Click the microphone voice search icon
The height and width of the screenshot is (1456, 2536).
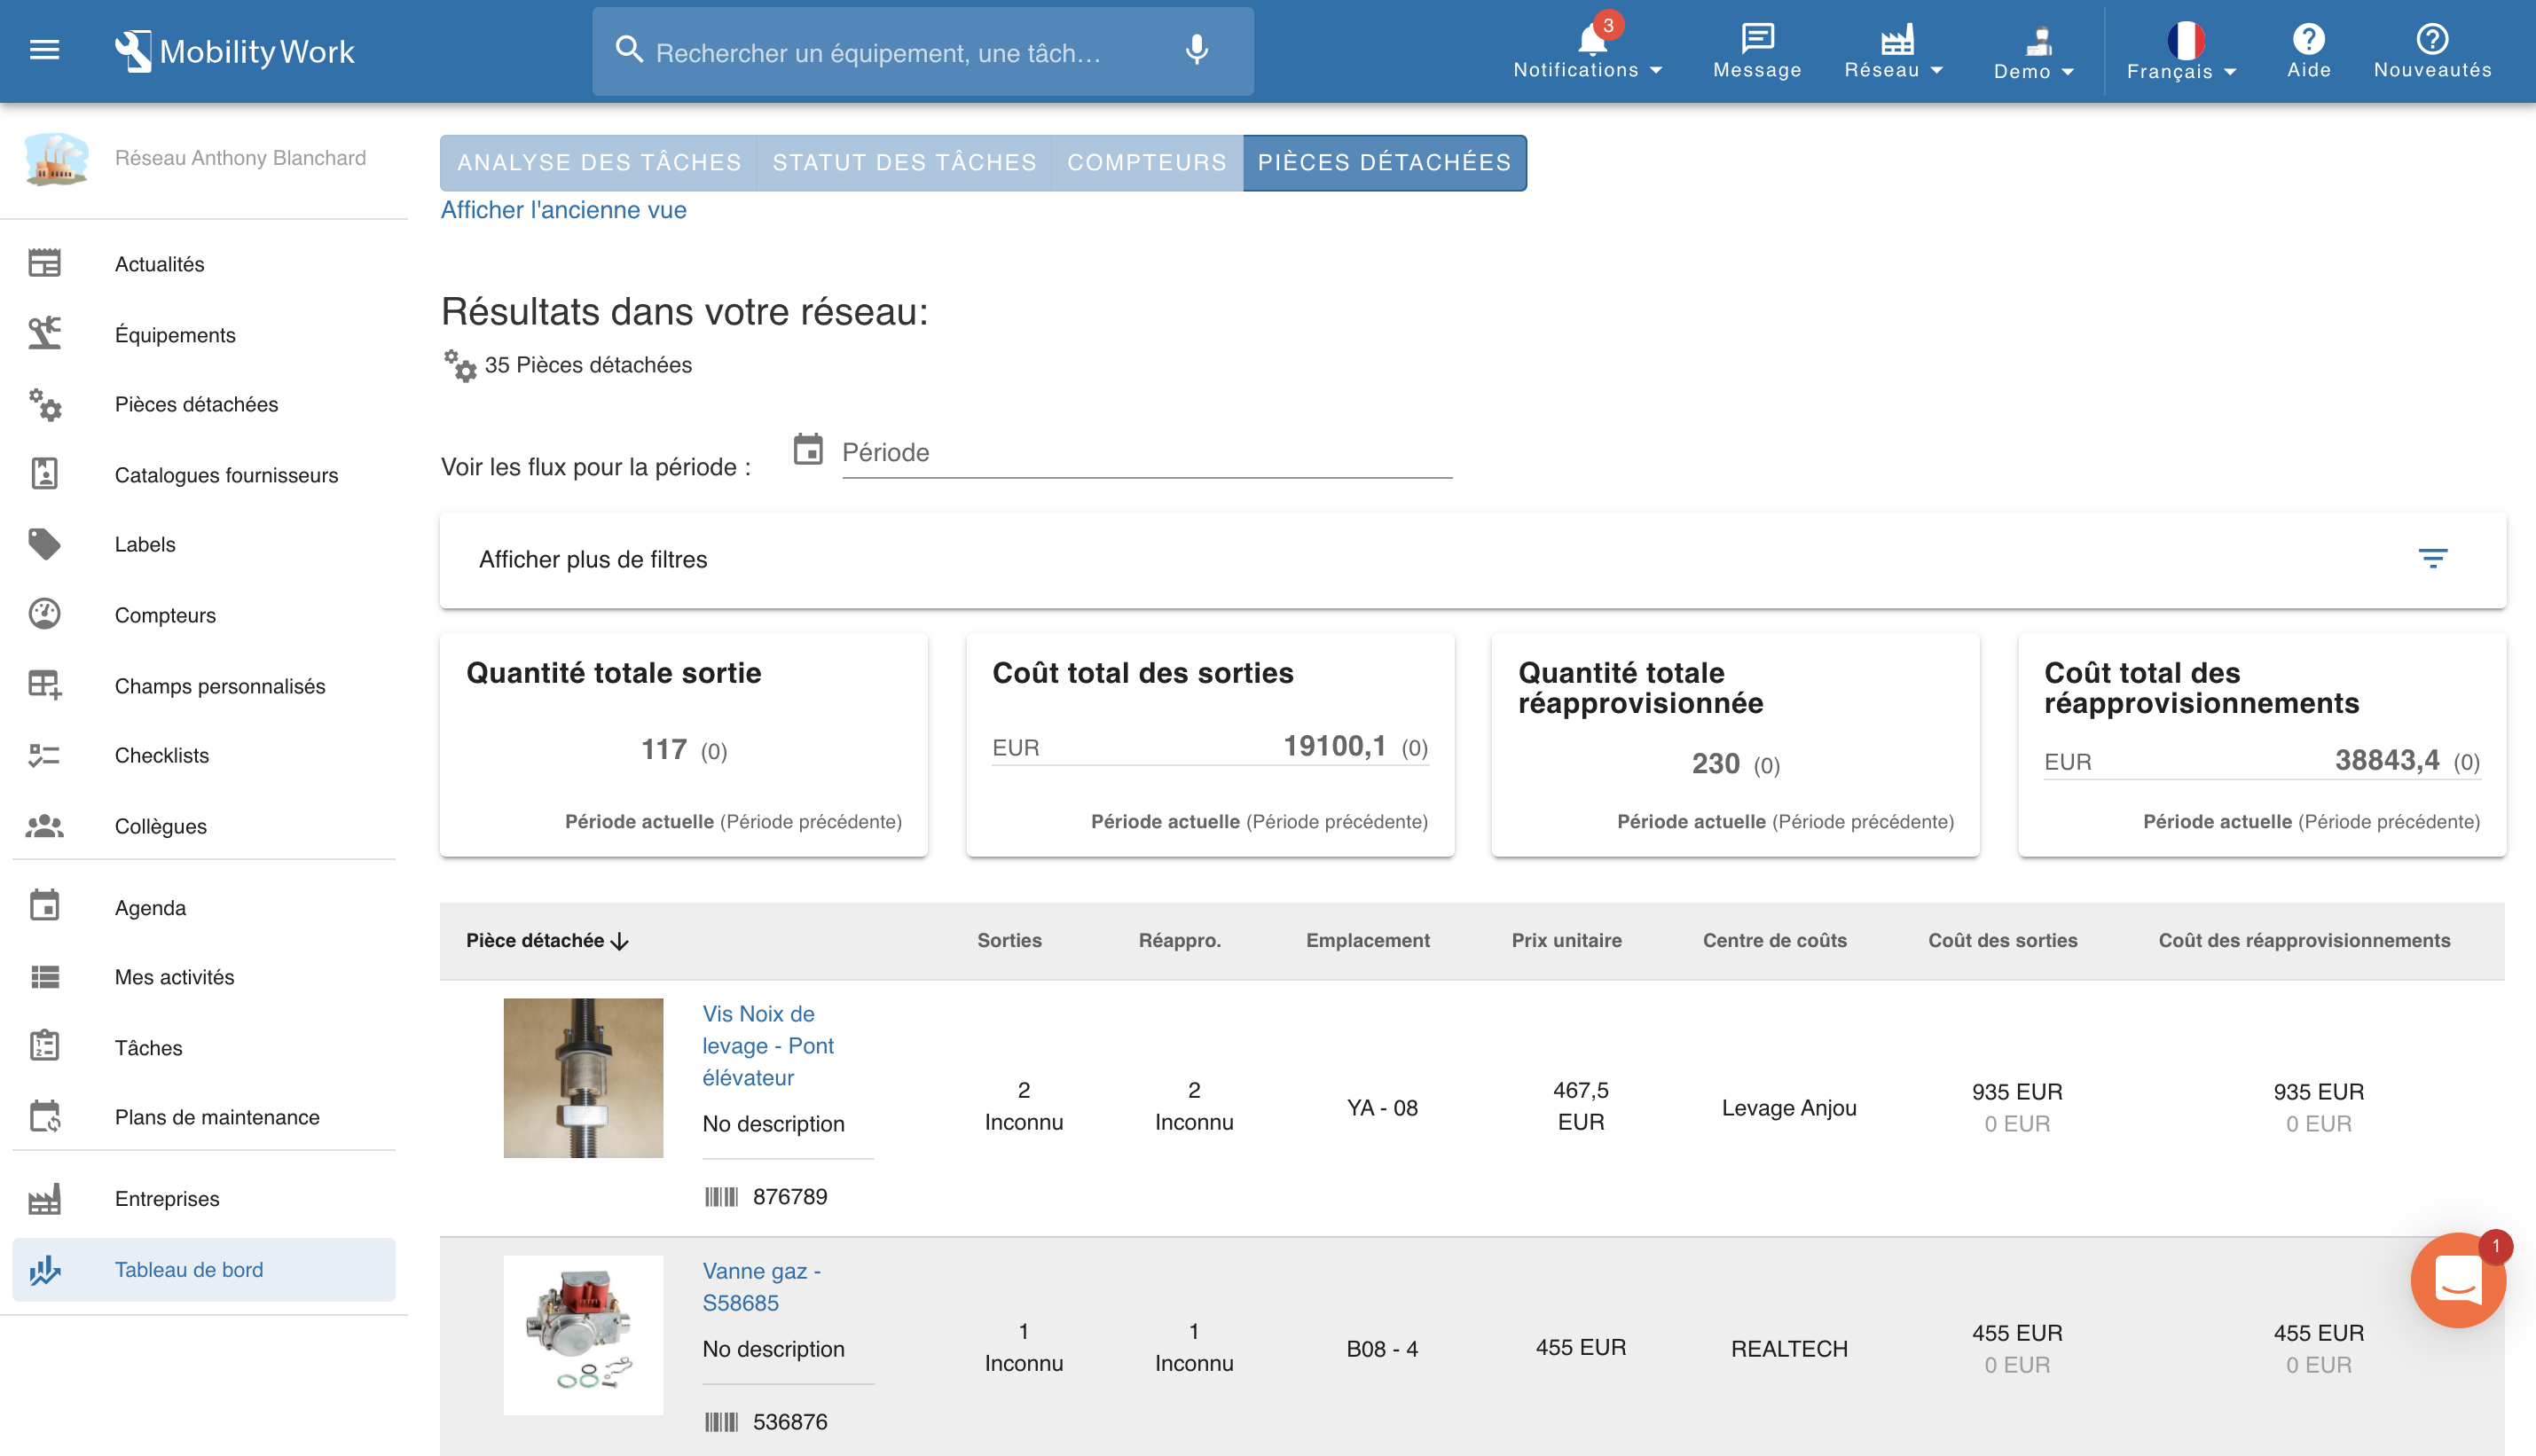(x=1196, y=50)
